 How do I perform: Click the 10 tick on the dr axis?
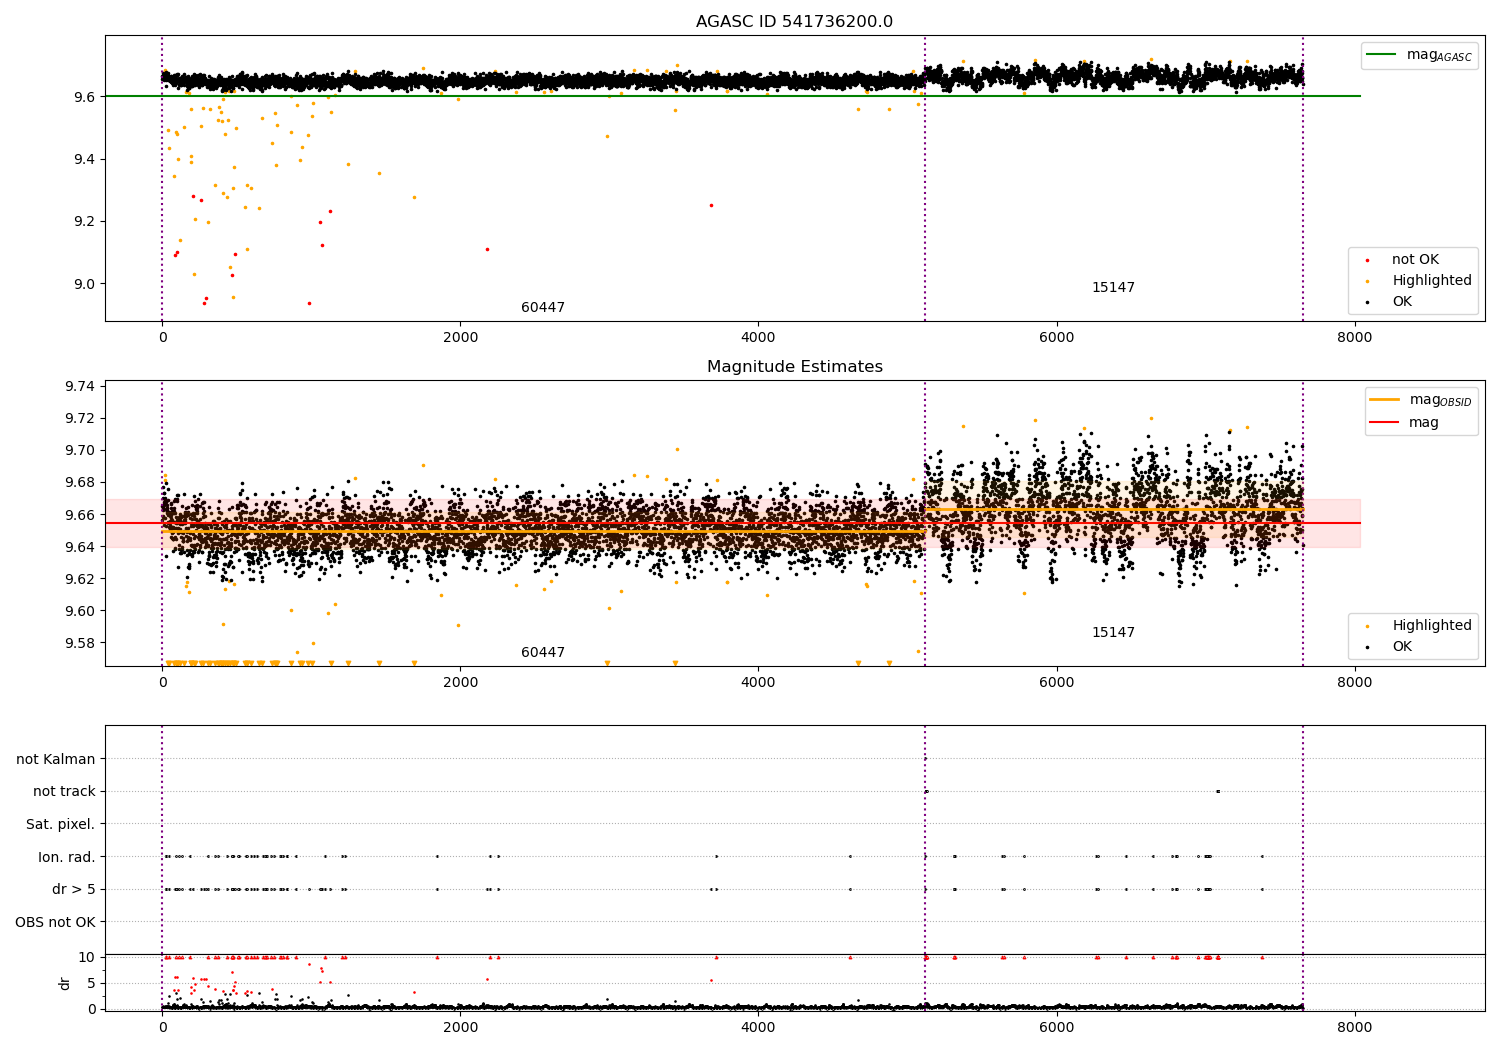point(87,957)
